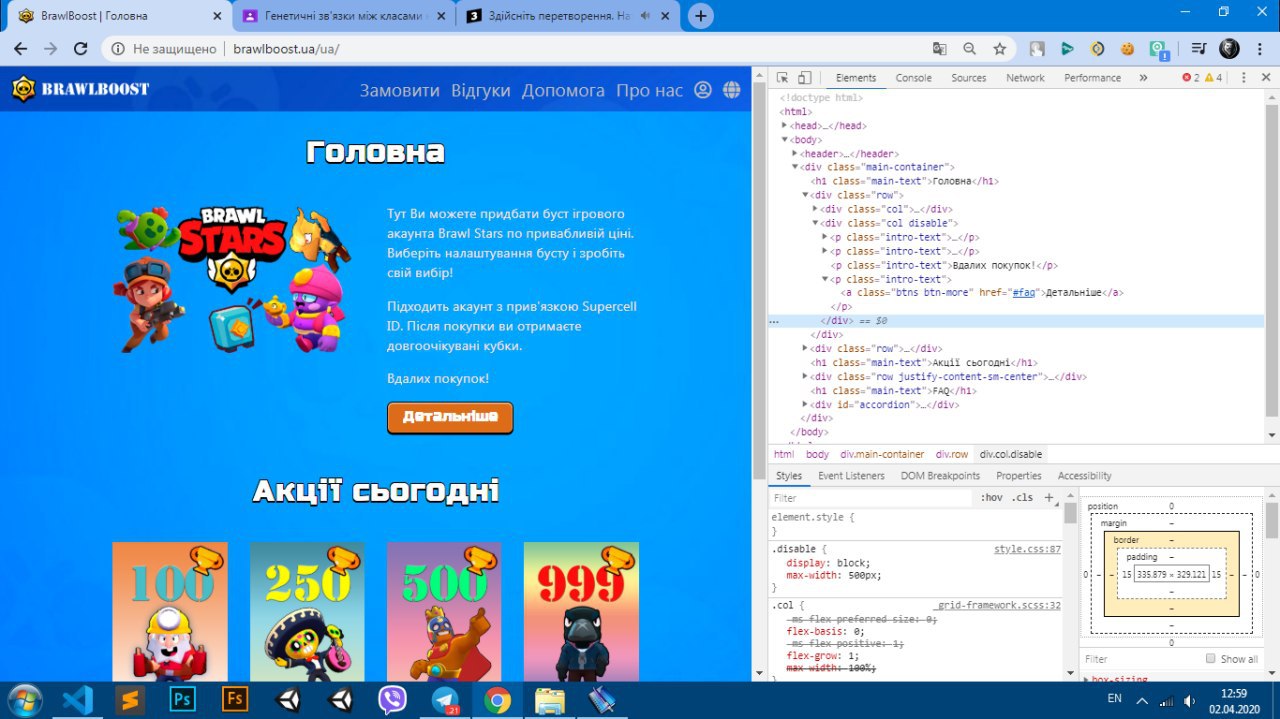Open the DevTools three-dot customize menu
Image resolution: width=1280 pixels, height=719 pixels.
tap(1243, 78)
